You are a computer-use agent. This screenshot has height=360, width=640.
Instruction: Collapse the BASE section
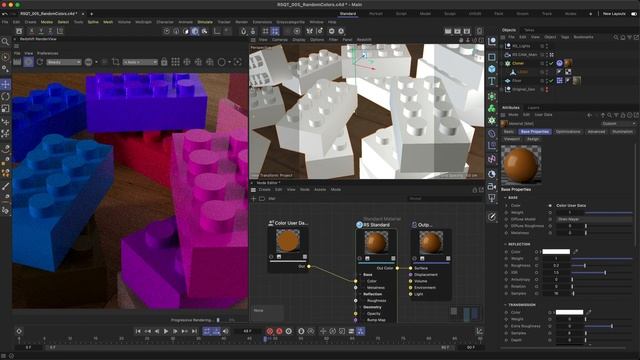point(505,198)
